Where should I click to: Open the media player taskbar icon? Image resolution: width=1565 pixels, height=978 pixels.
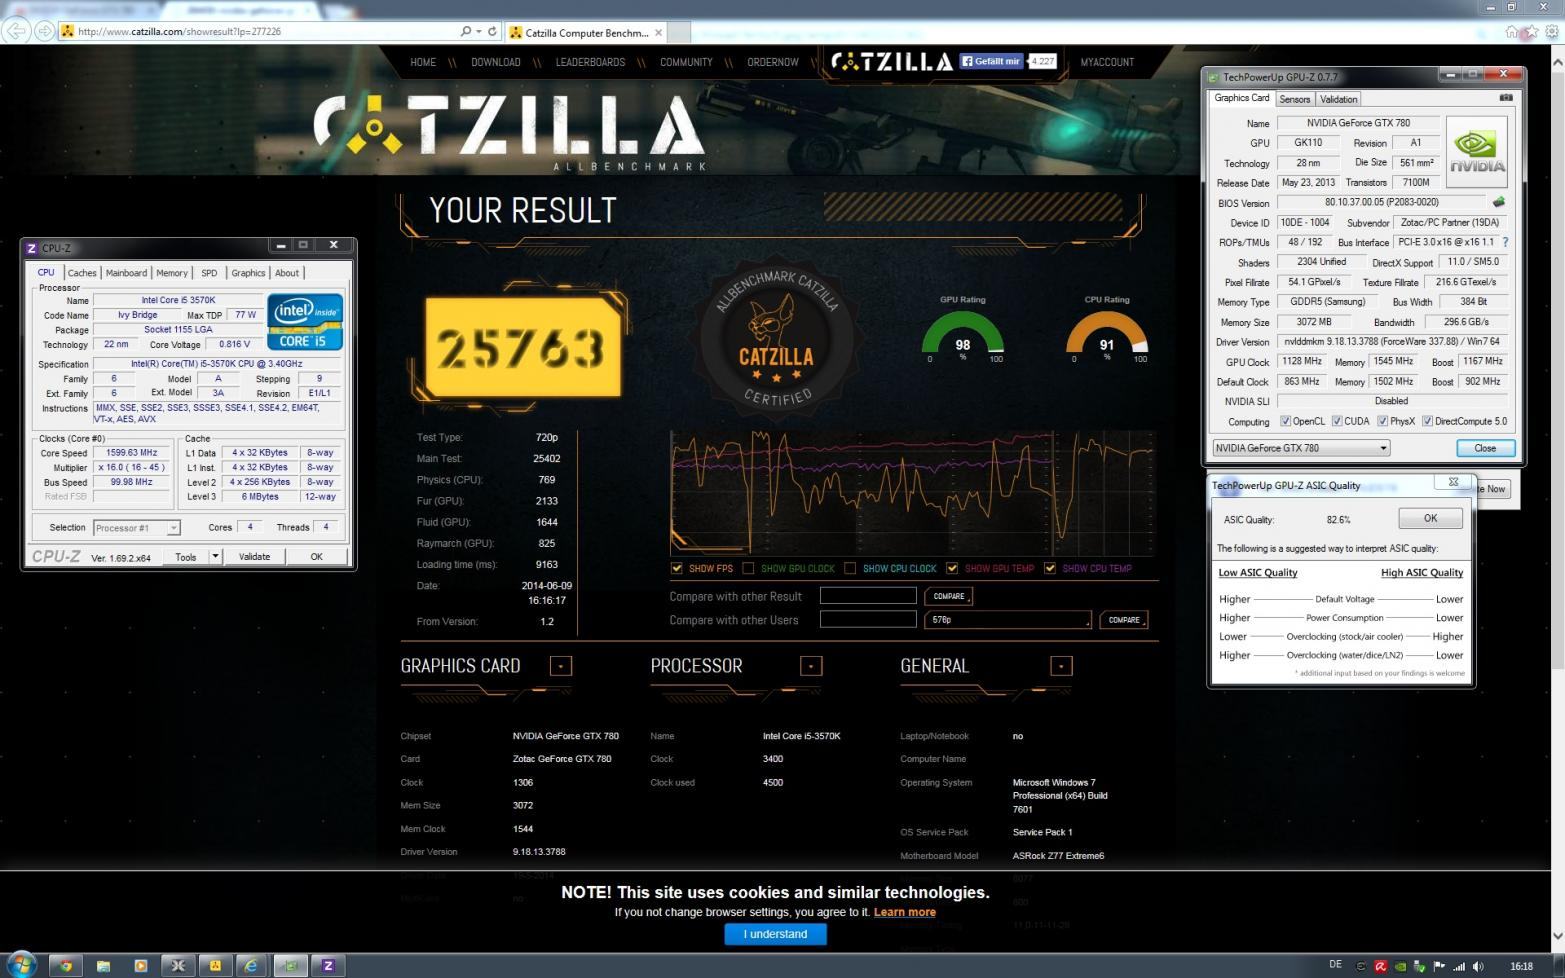140,965
